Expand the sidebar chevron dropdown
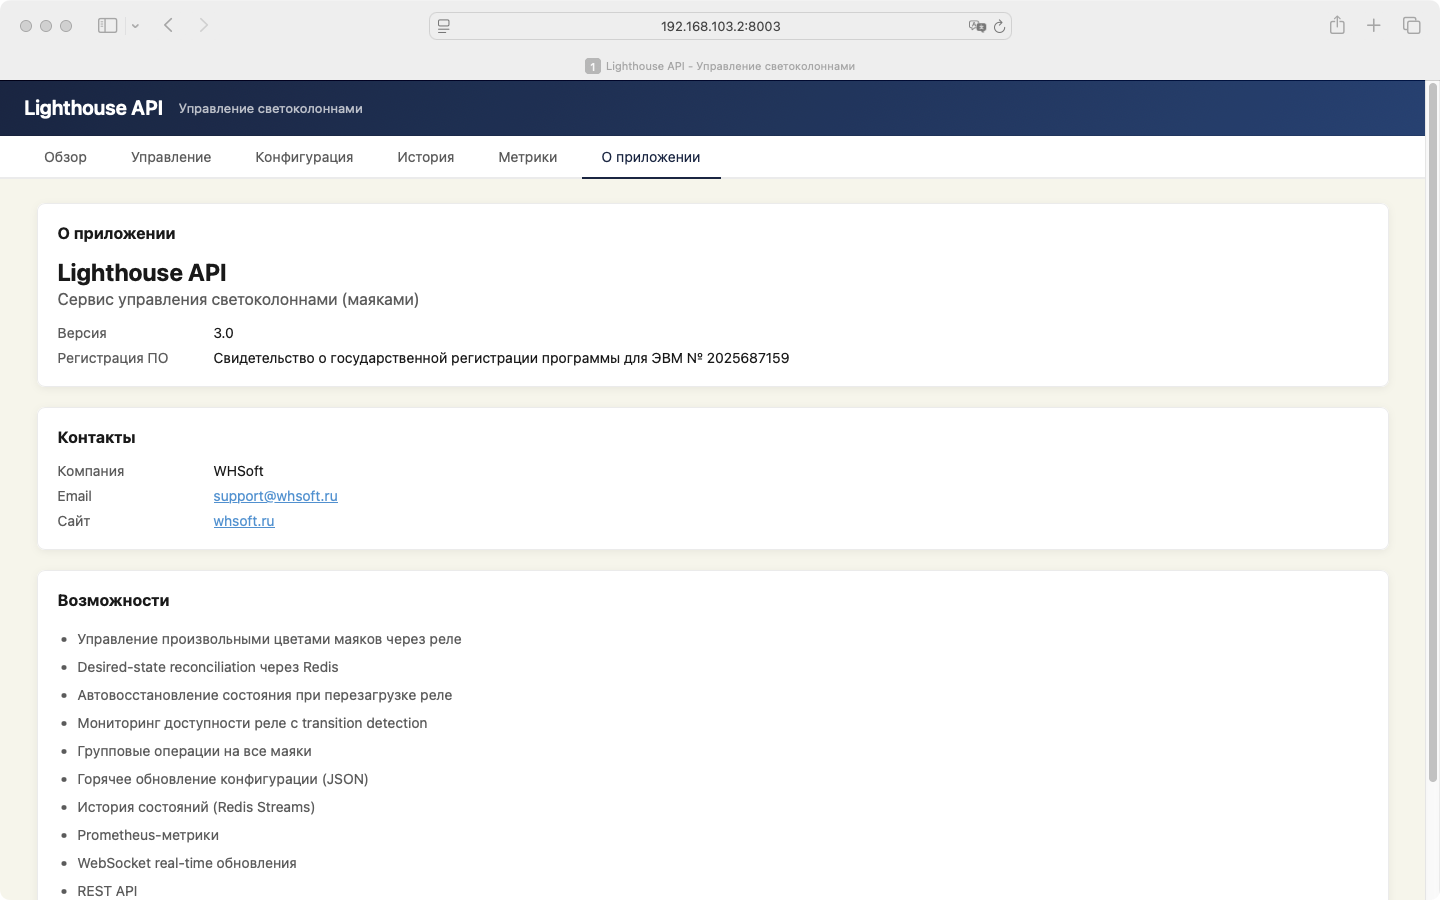This screenshot has height=900, width=1440. coord(135,25)
